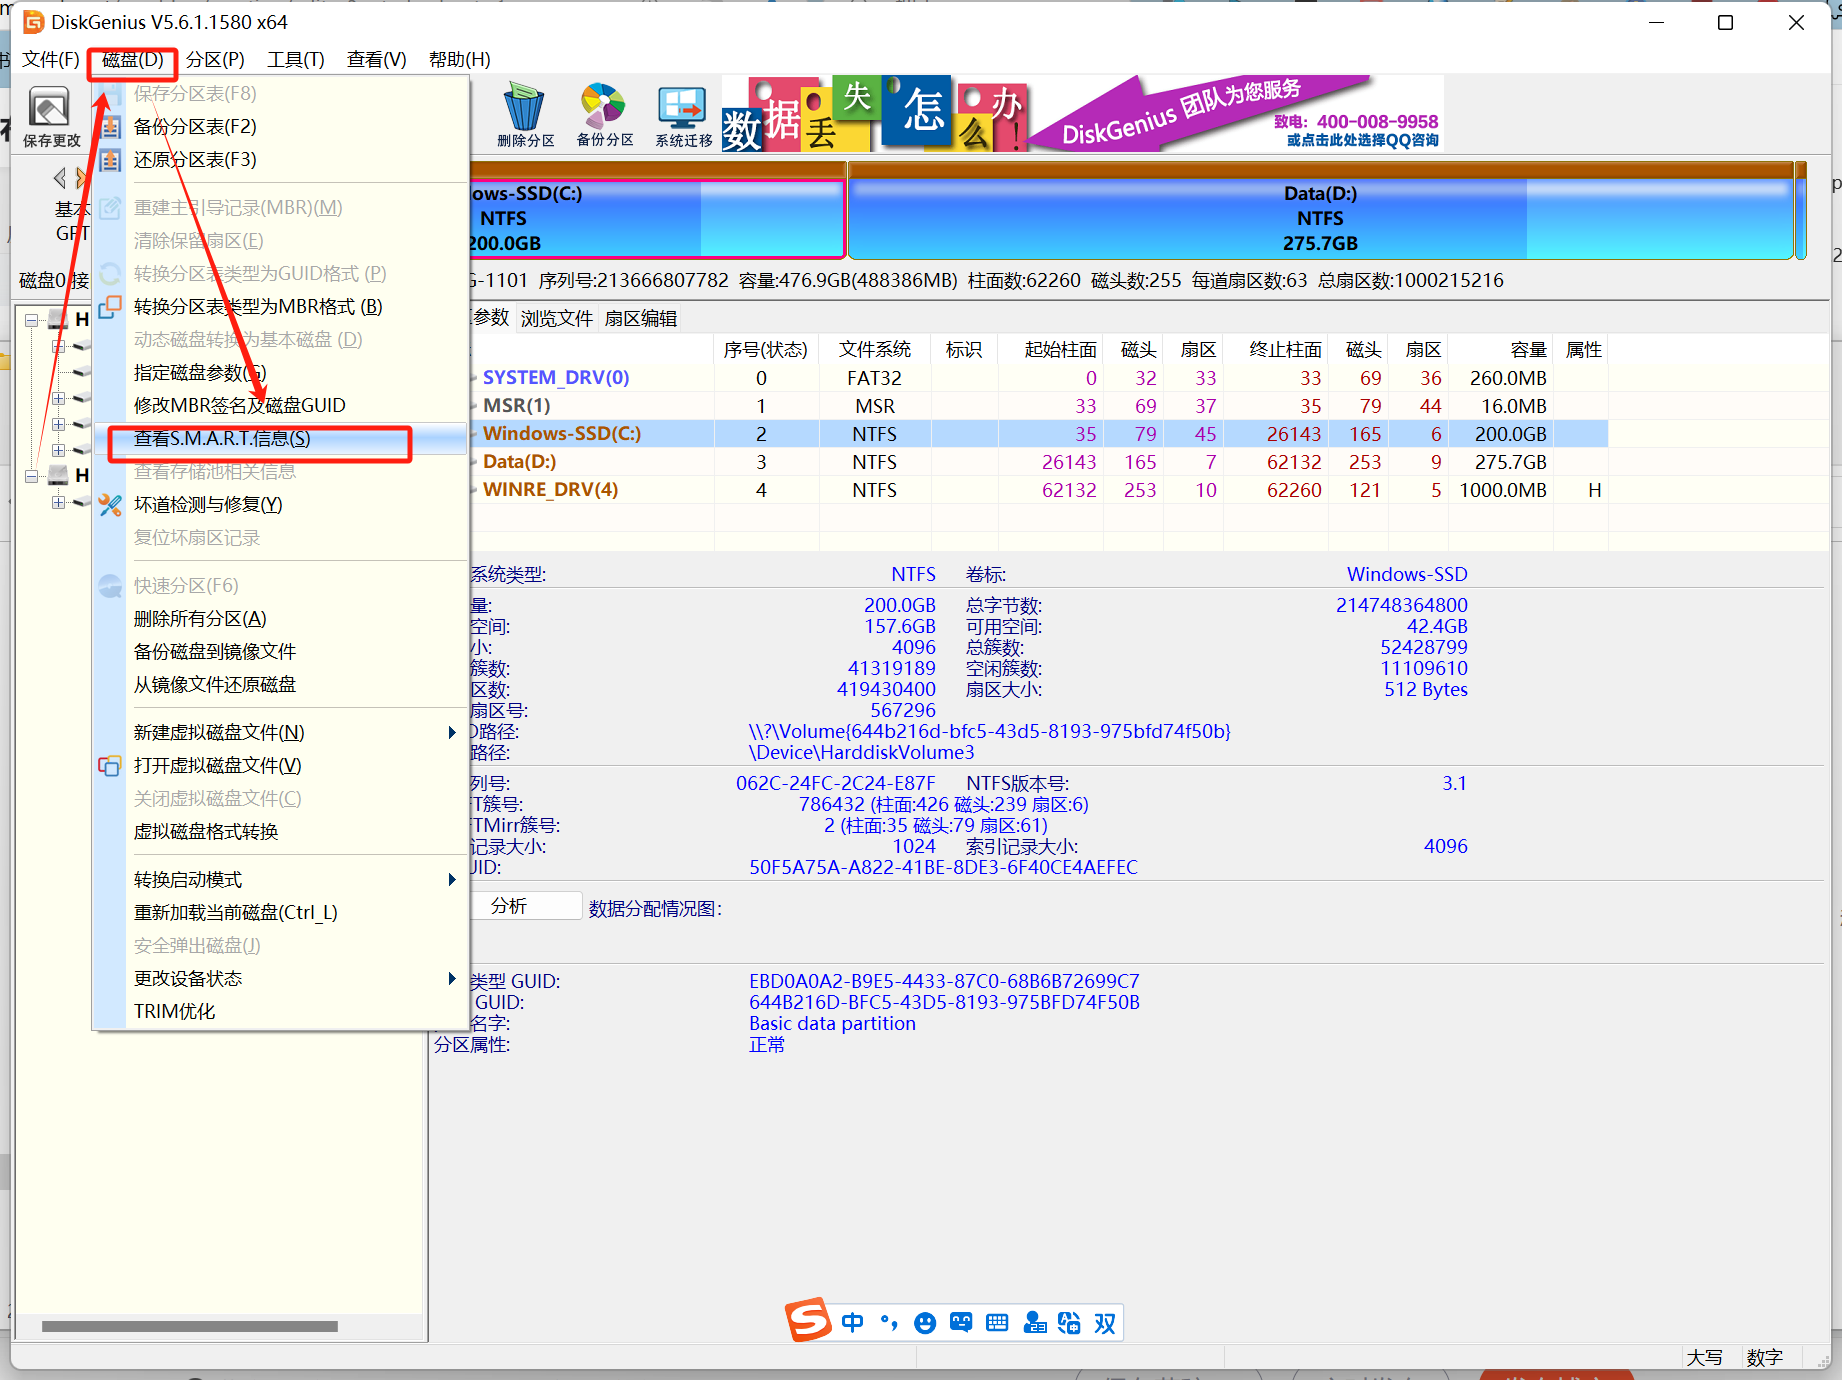1842x1380 pixels.
Task: Click the orange Sogou S logo icon
Action: click(x=808, y=1321)
